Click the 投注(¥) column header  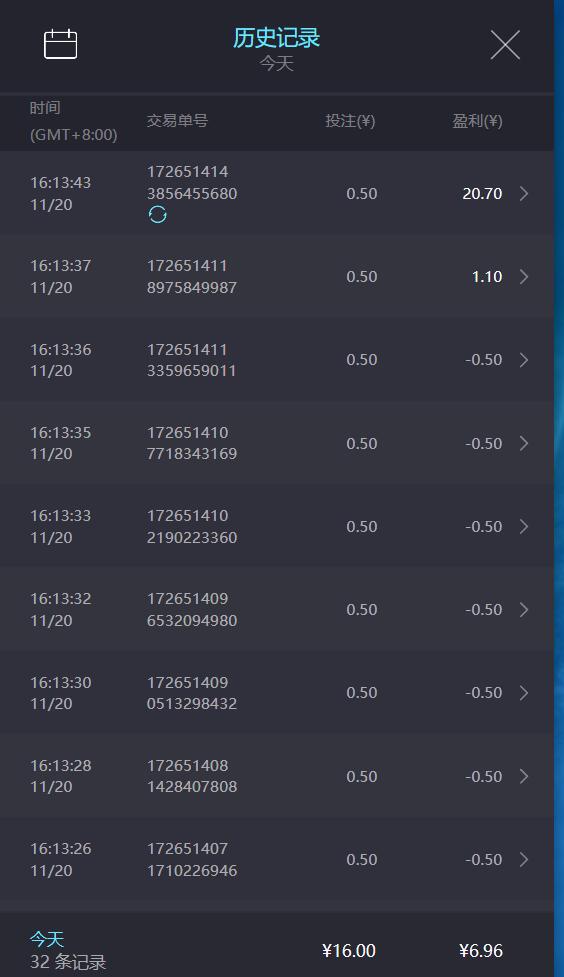pyautogui.click(x=350, y=121)
